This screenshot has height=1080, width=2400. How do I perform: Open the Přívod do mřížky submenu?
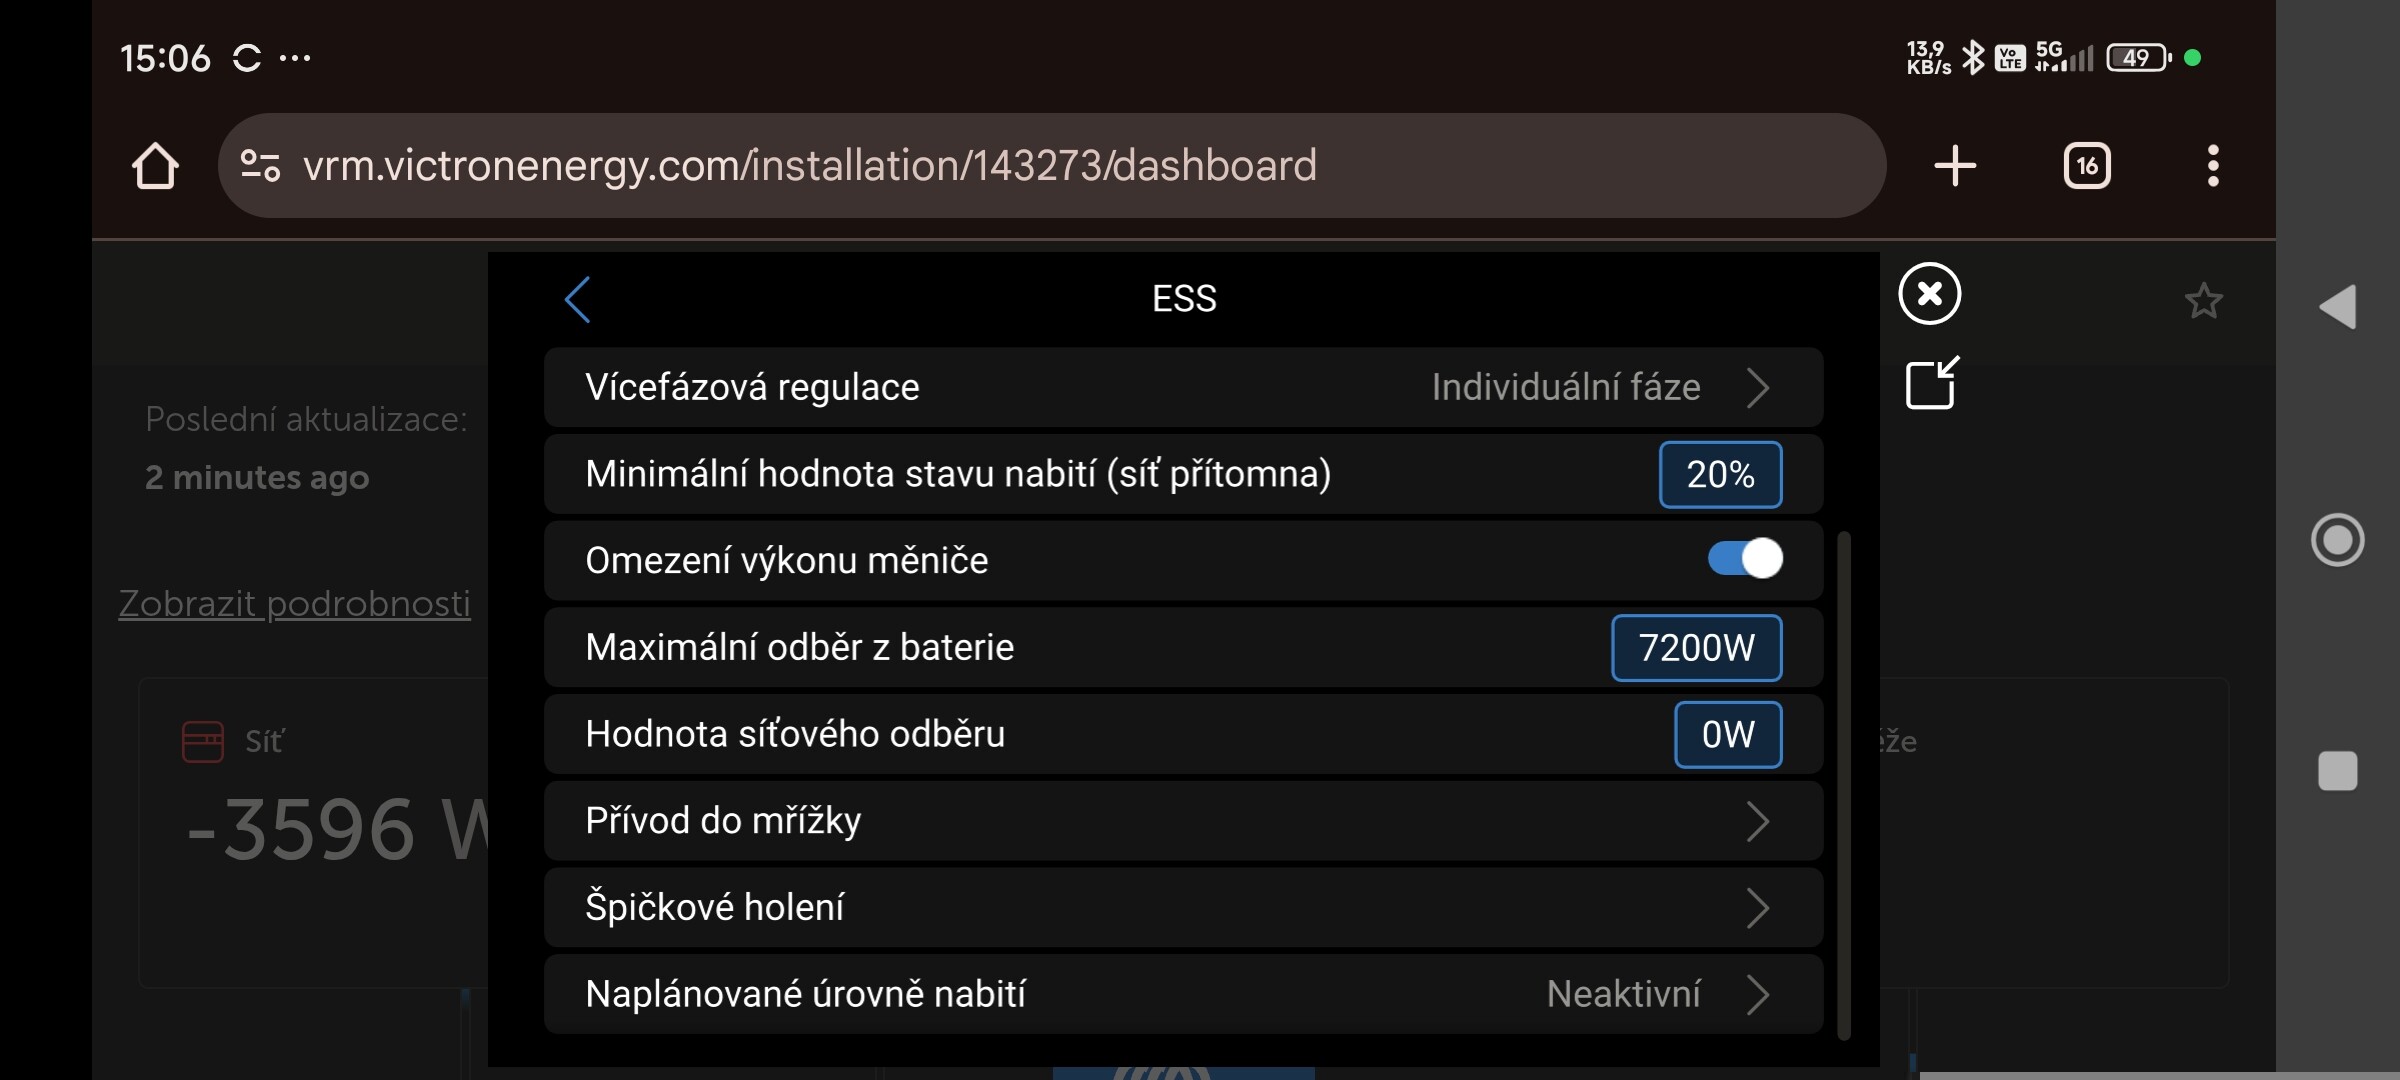pyautogui.click(x=1183, y=821)
